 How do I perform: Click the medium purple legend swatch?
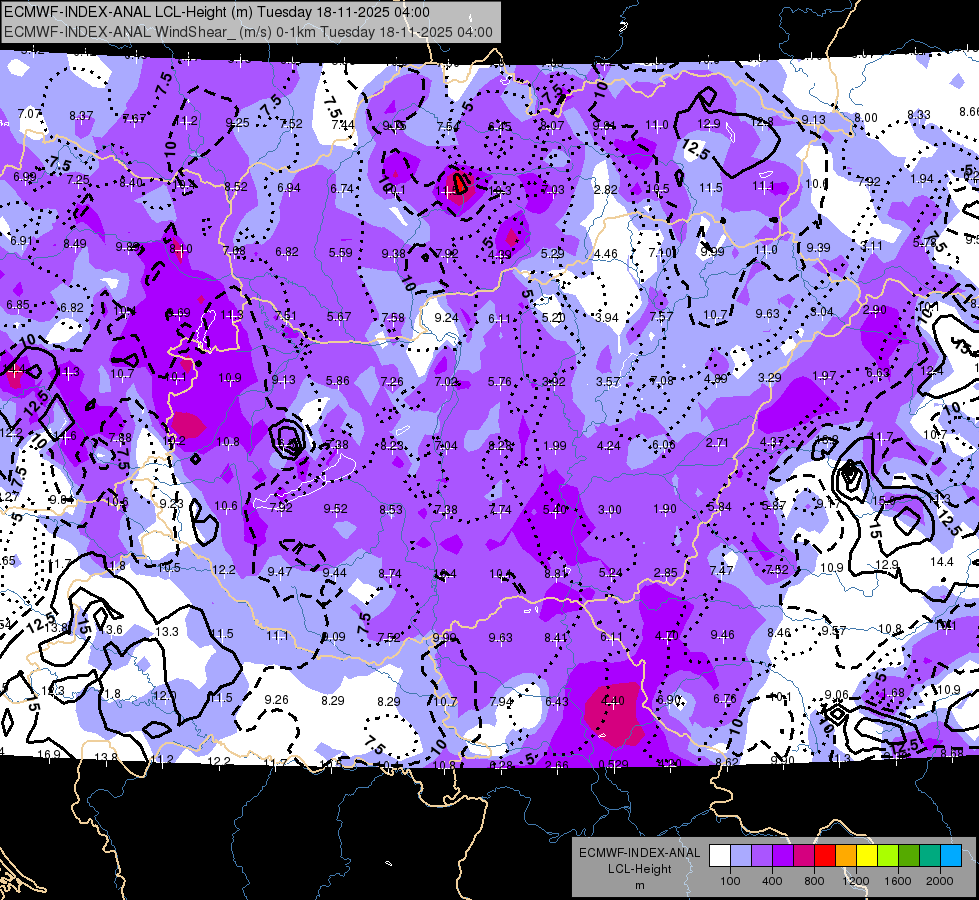click(x=762, y=856)
